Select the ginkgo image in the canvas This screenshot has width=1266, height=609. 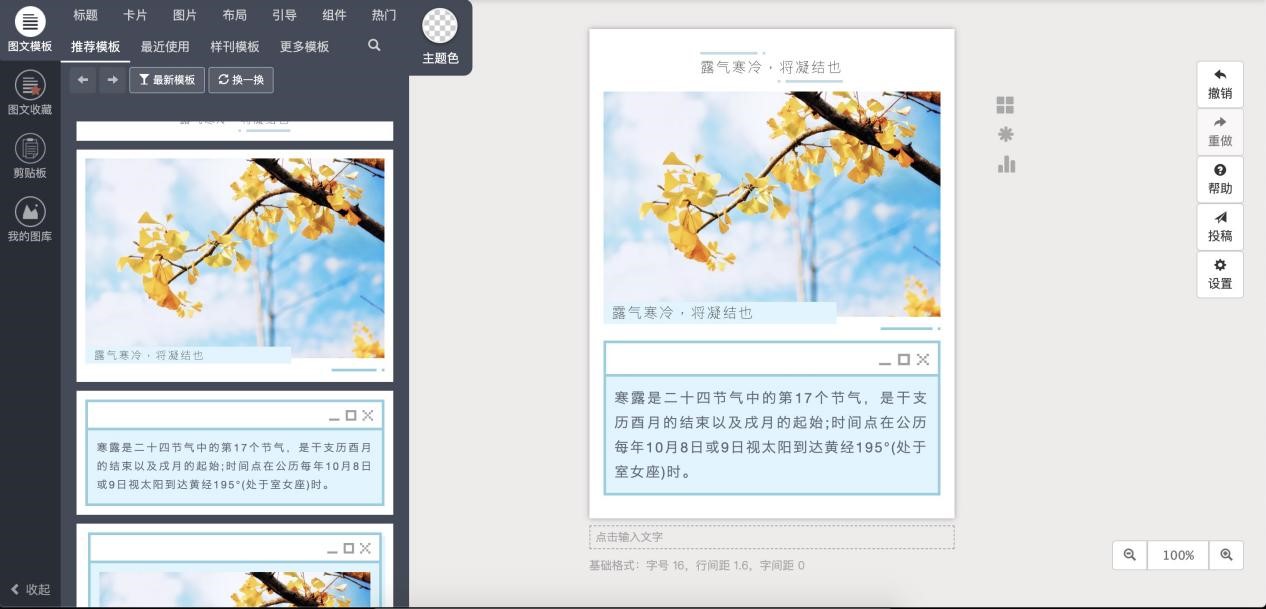[772, 204]
